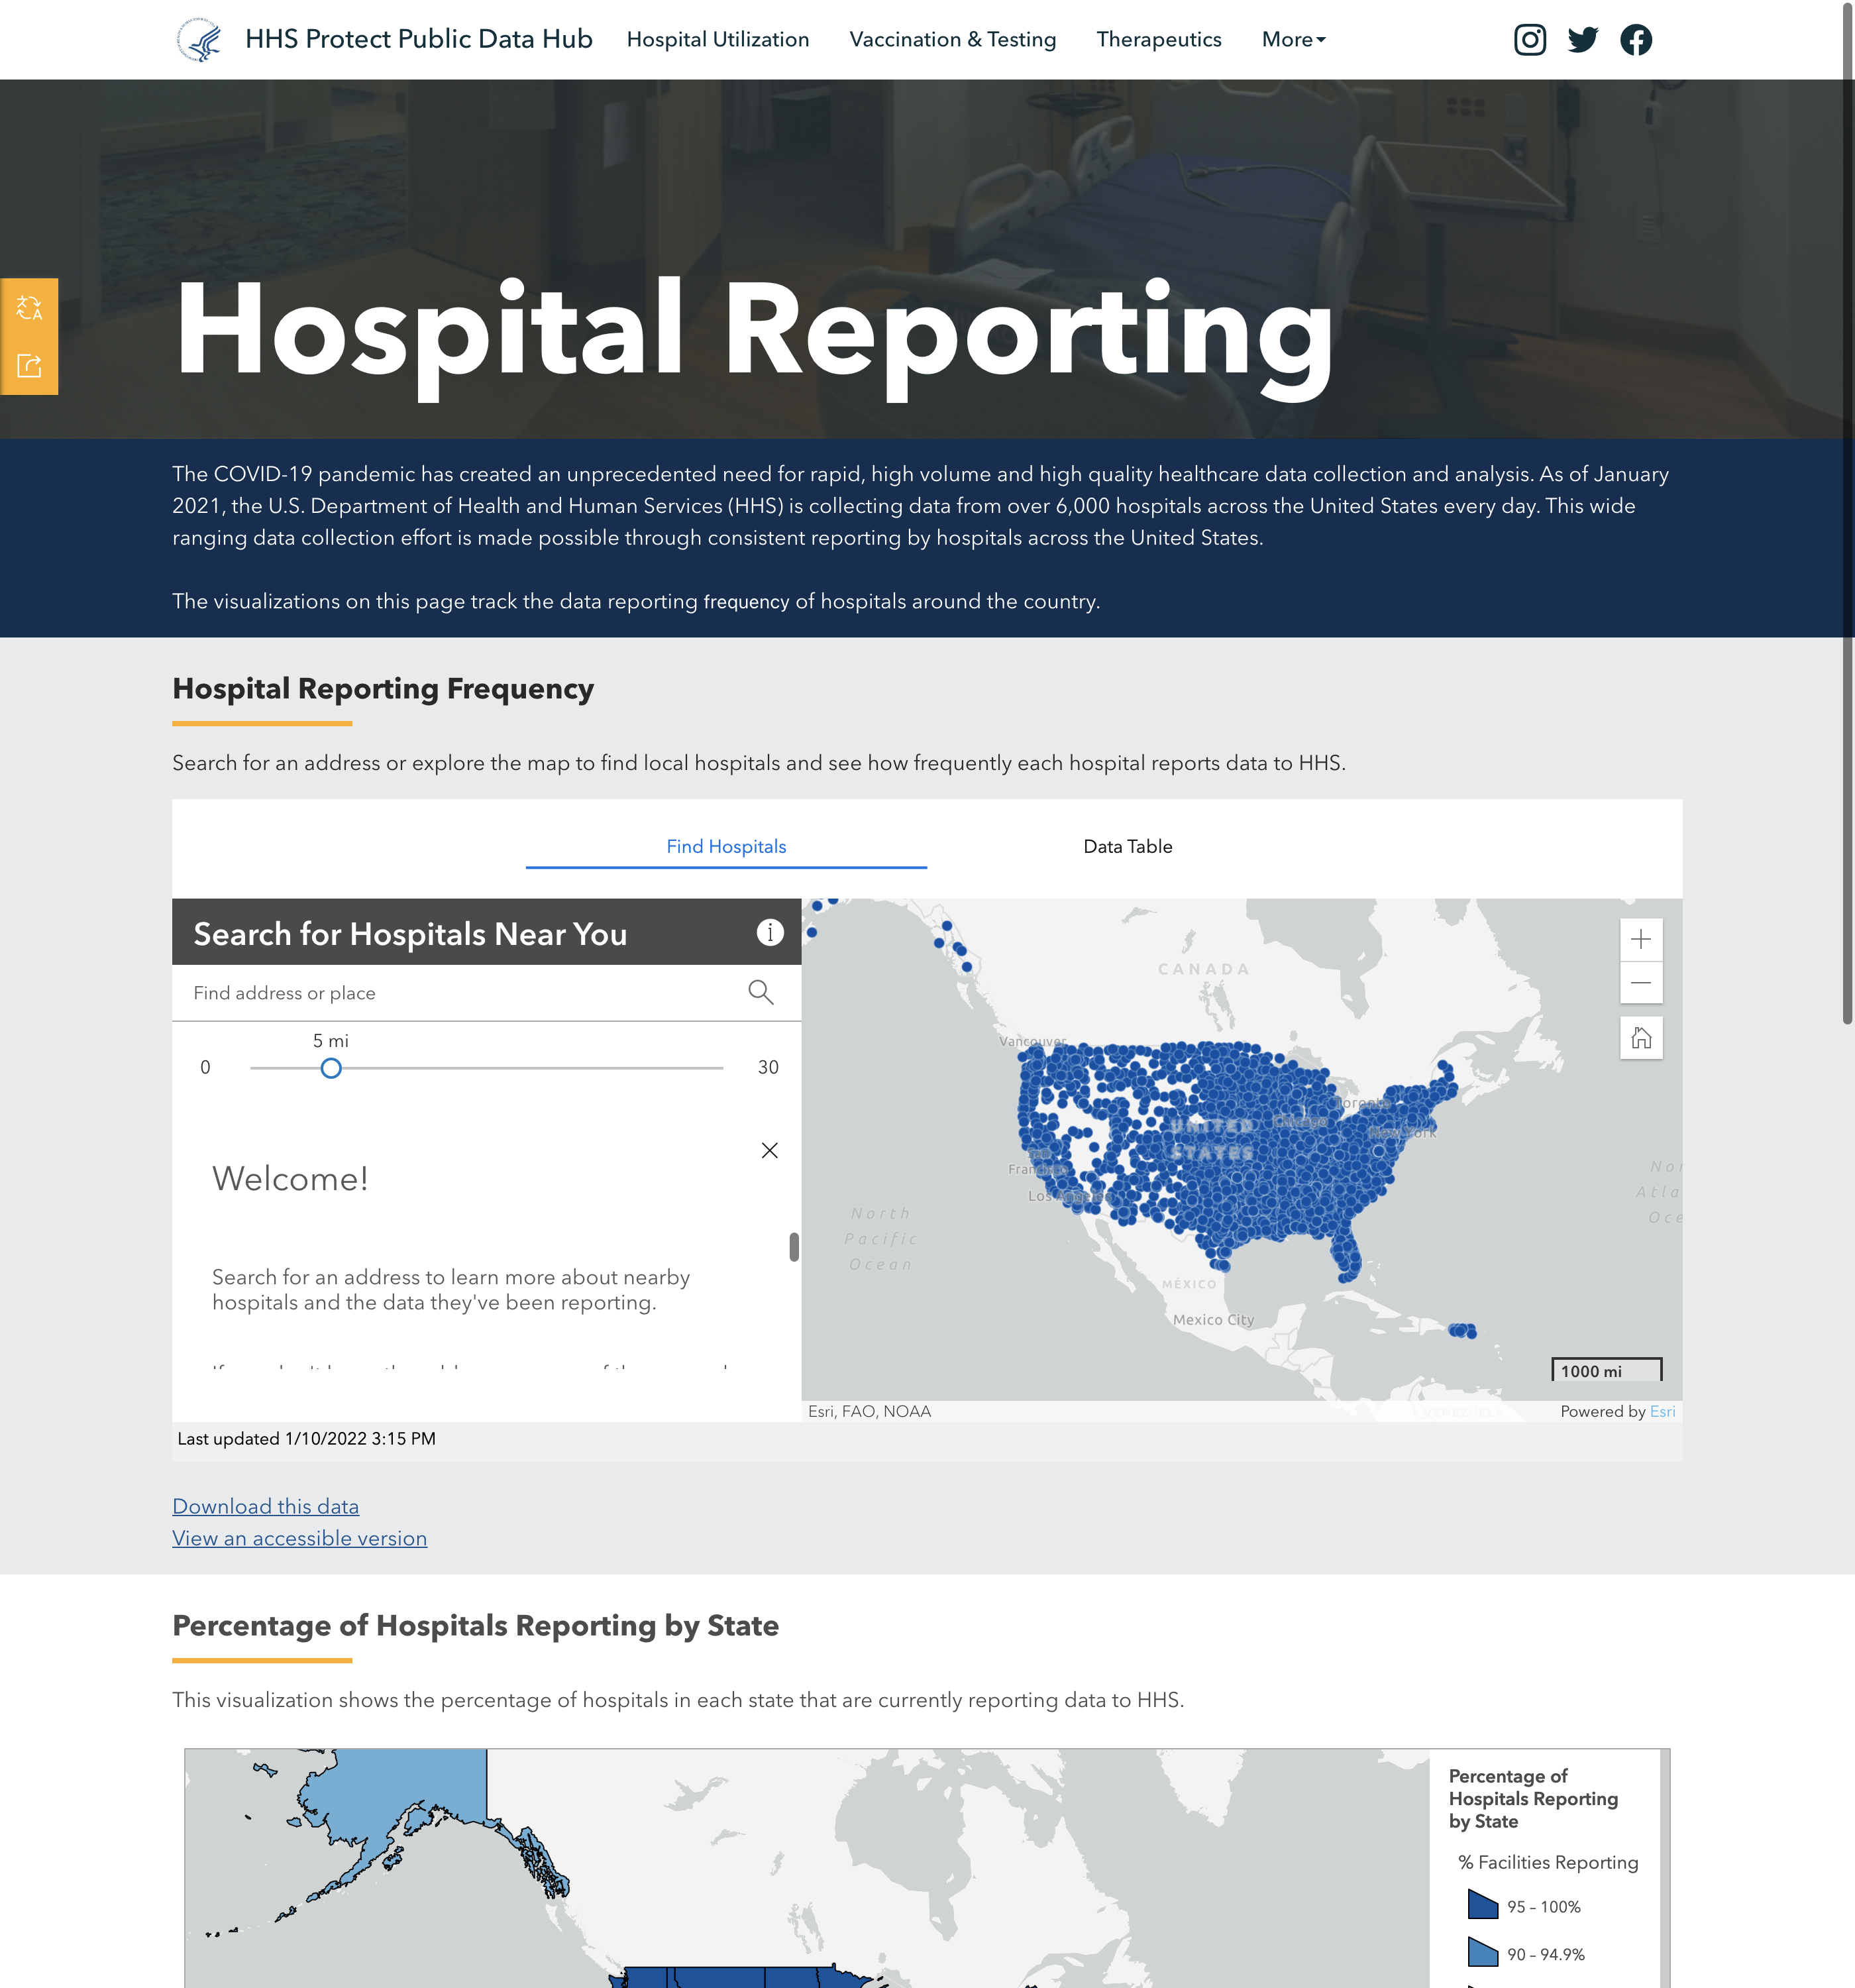Image resolution: width=1855 pixels, height=1988 pixels.
Task: Click the HHS eagle logo
Action: coord(200,40)
